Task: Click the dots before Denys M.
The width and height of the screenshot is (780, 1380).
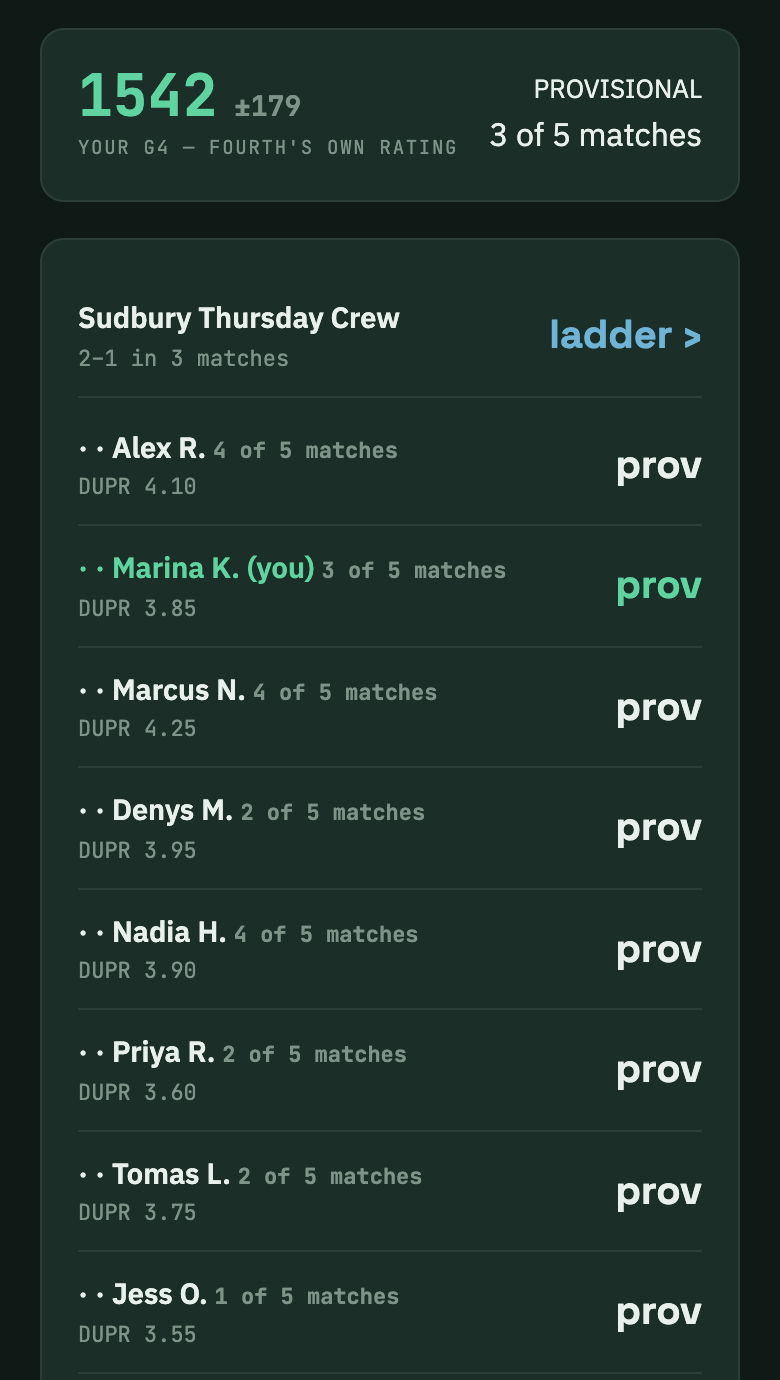Action: tap(92, 812)
